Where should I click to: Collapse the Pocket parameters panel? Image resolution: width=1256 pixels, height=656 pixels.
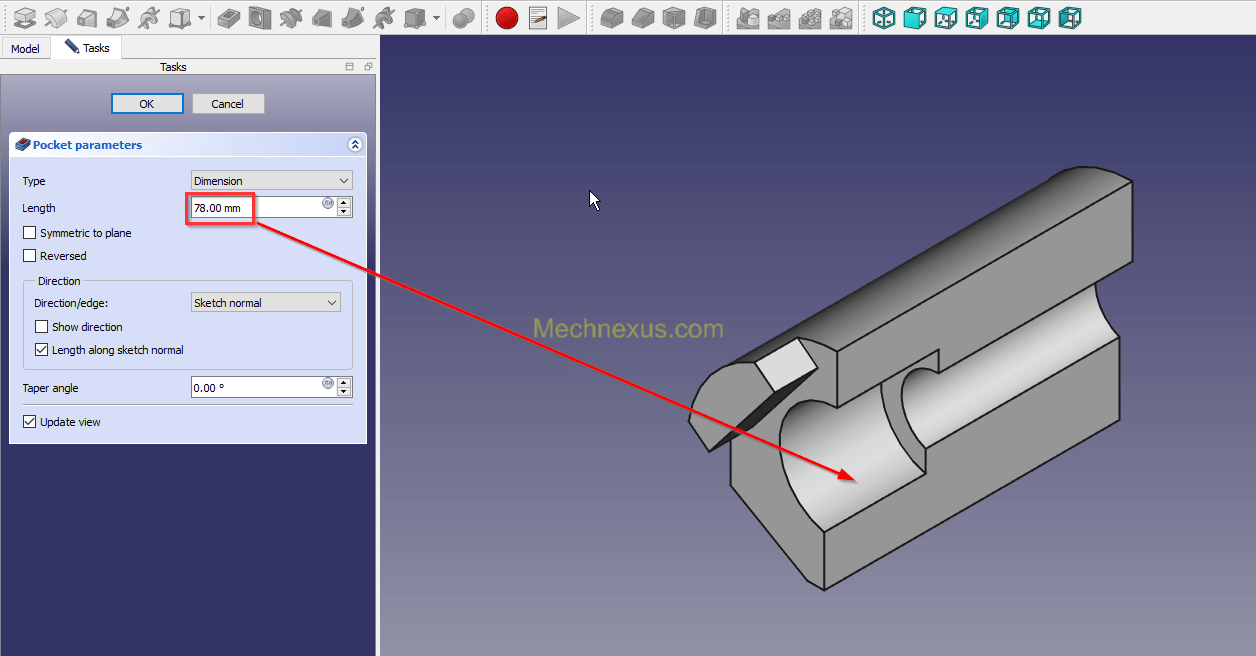pos(354,145)
